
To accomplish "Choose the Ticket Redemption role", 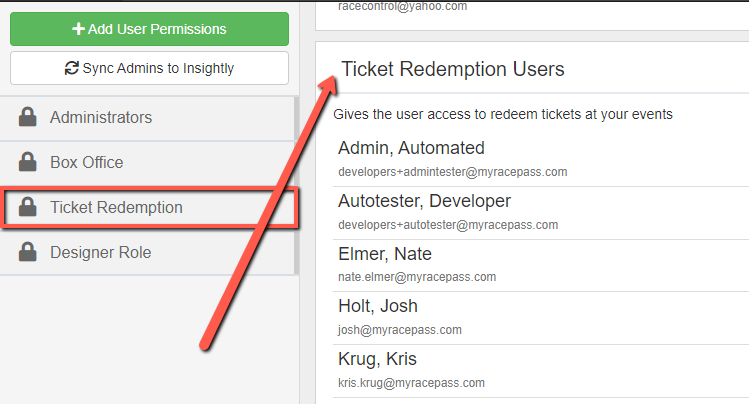I will pyautogui.click(x=149, y=208).
